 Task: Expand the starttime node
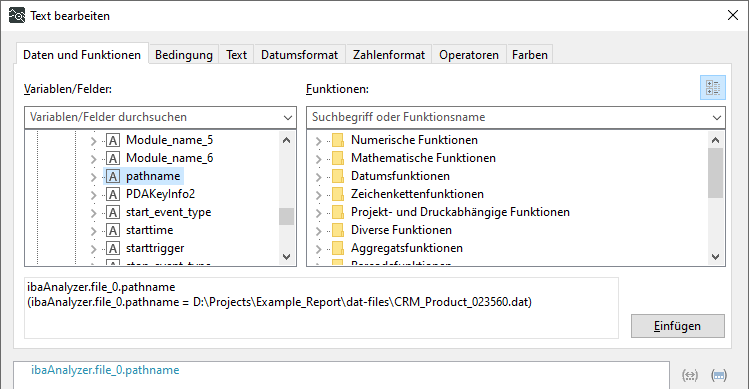click(94, 231)
